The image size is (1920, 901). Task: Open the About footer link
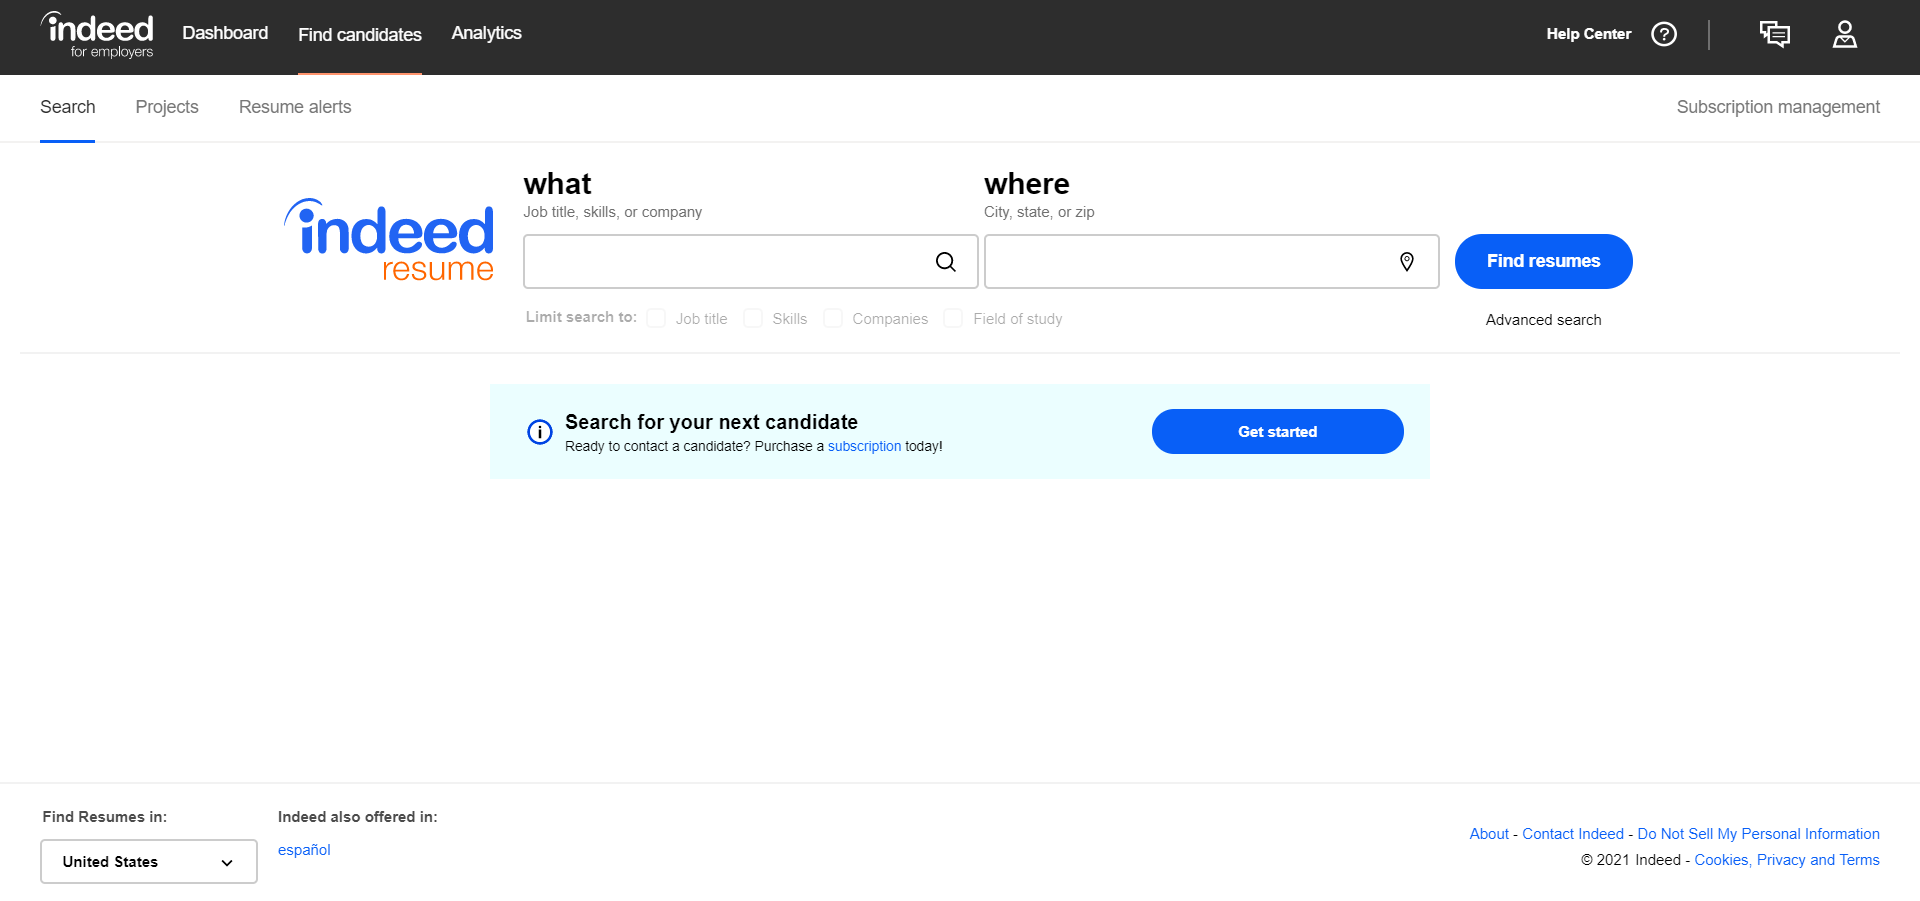(x=1489, y=834)
